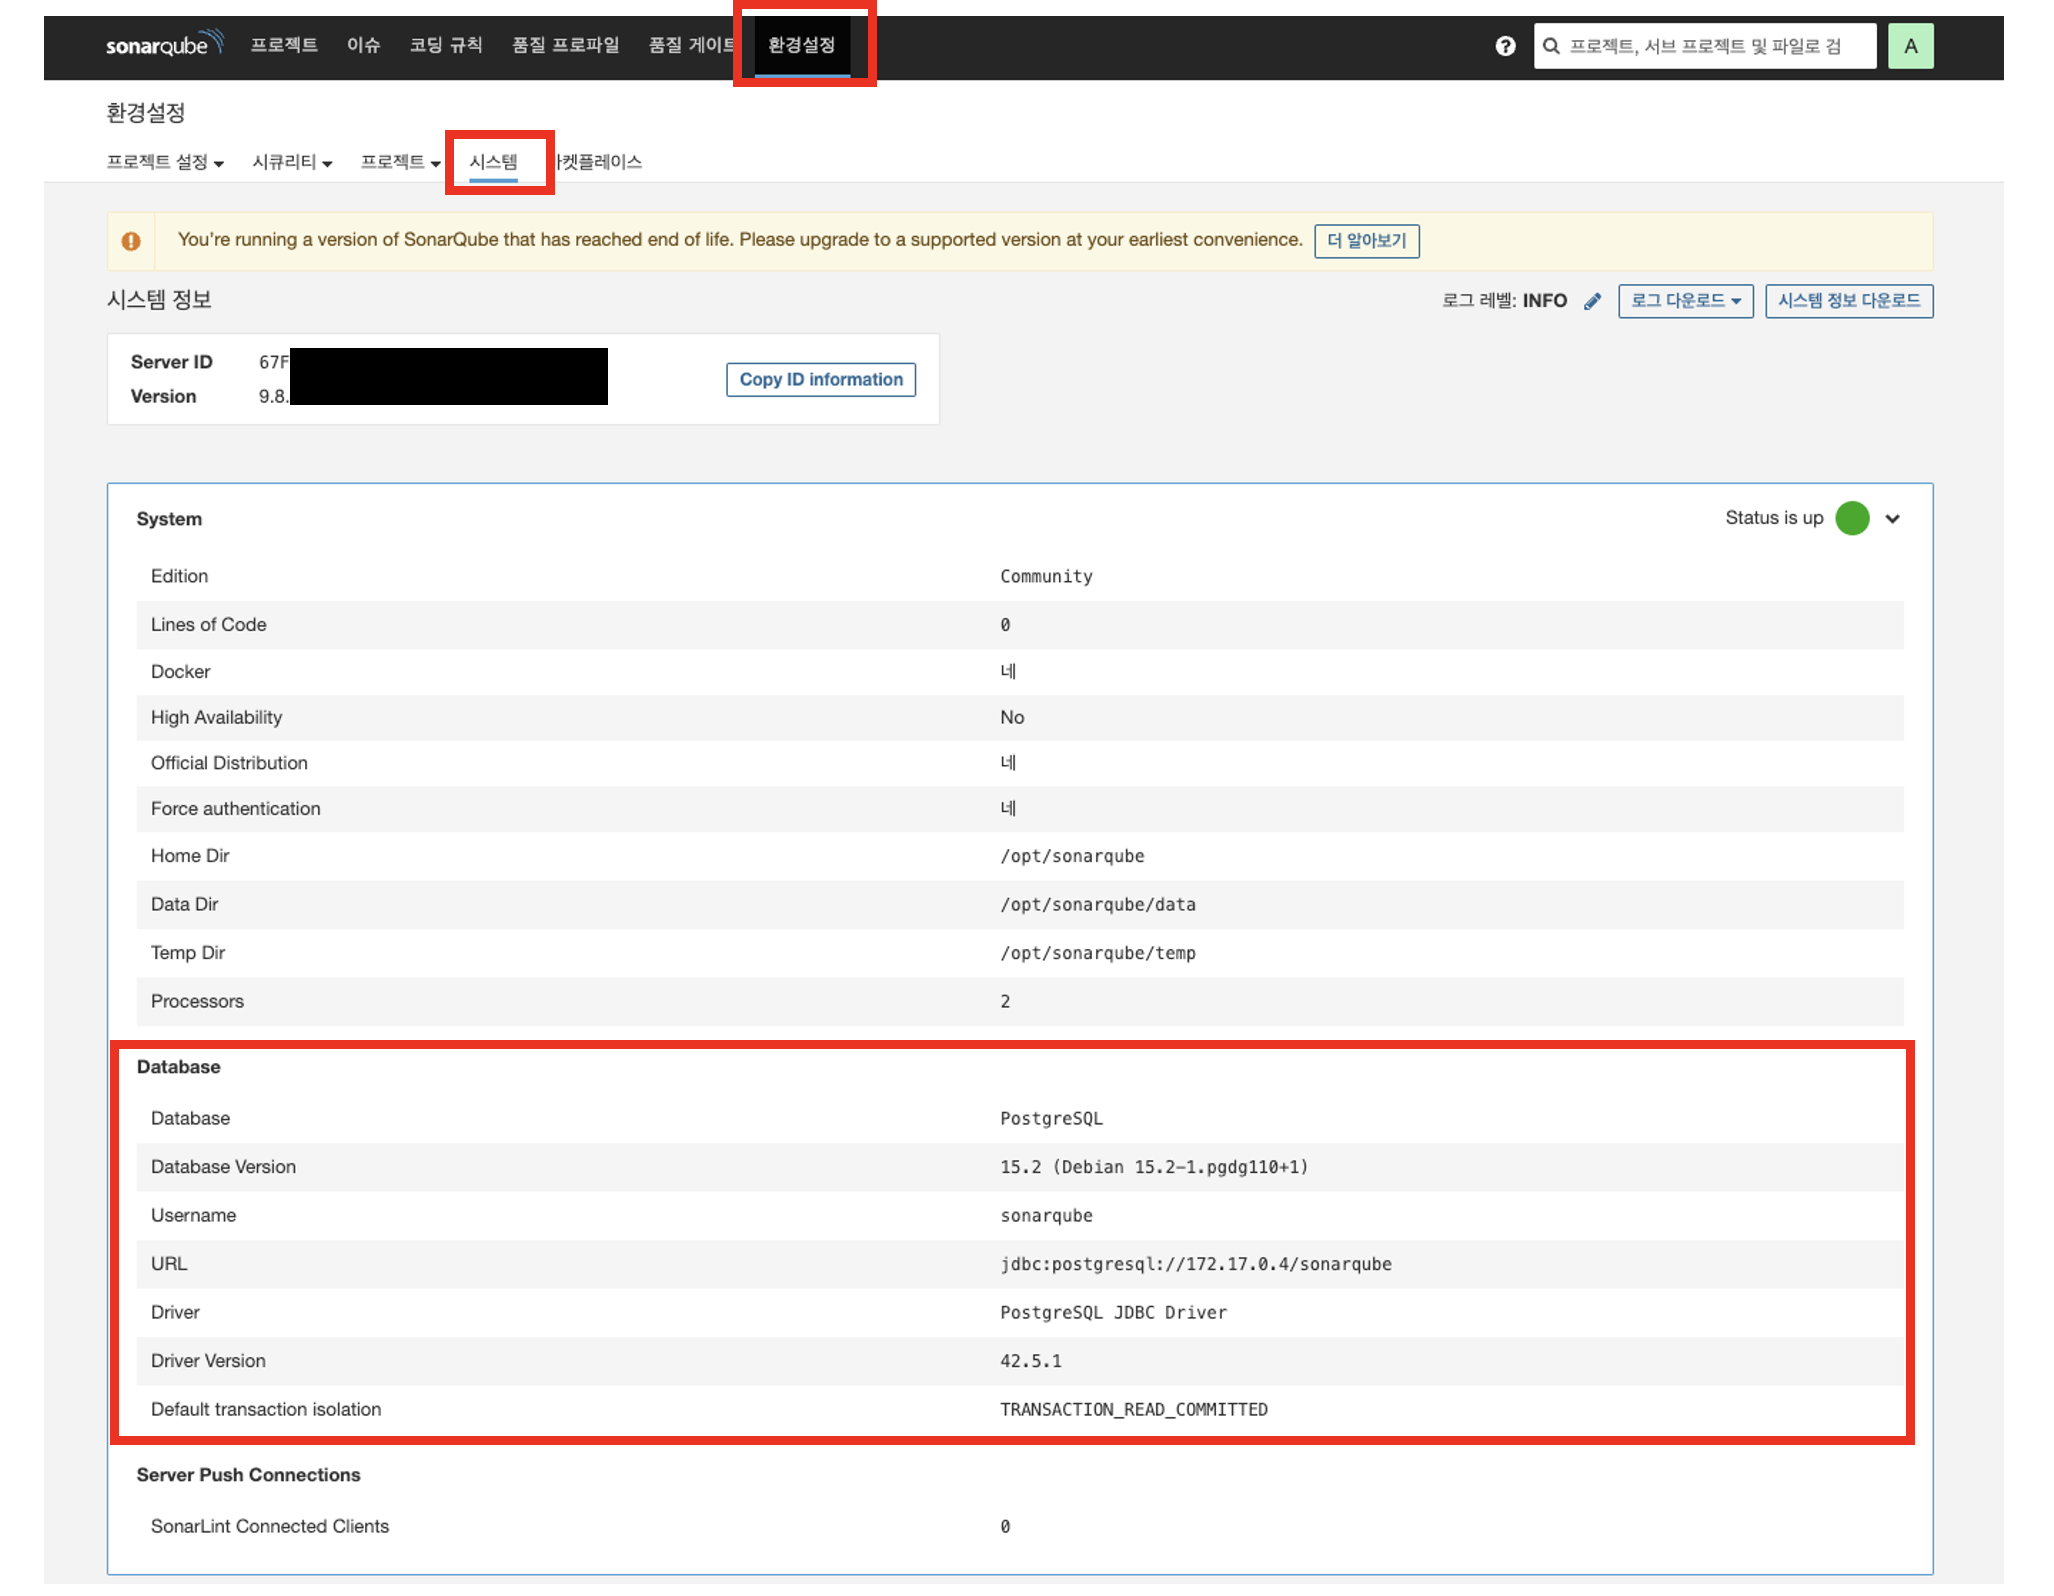Expand the 시큐리티 dropdown menu

pyautogui.click(x=291, y=162)
